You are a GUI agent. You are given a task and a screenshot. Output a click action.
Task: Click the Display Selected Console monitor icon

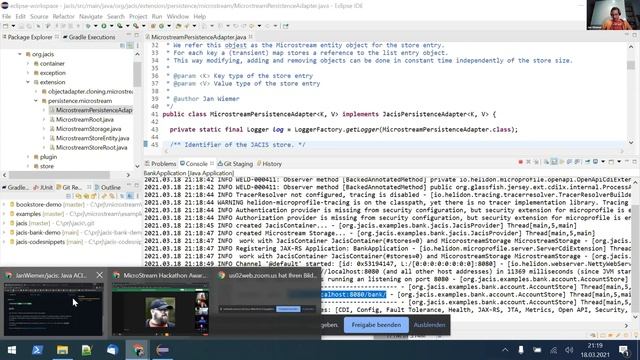click(x=596, y=162)
